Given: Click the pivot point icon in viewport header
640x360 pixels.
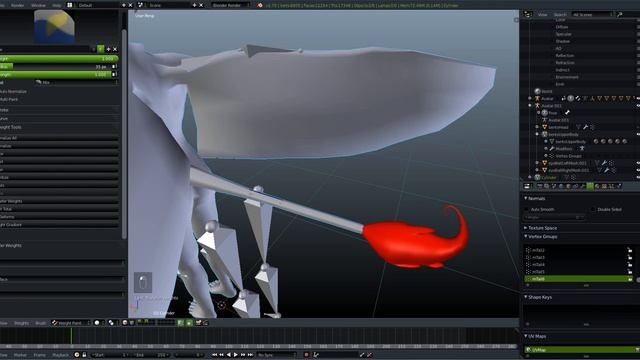Looking at the screenshot, I should 111,323.
